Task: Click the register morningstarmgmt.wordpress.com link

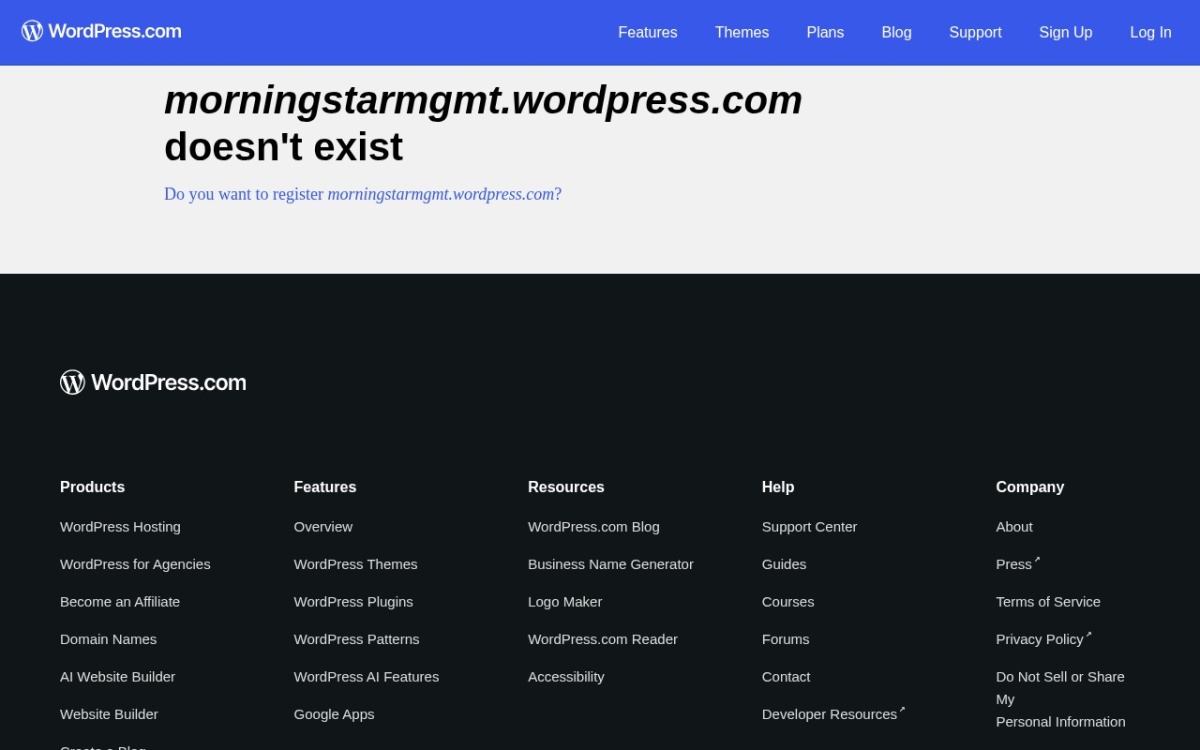Action: pos(363,194)
